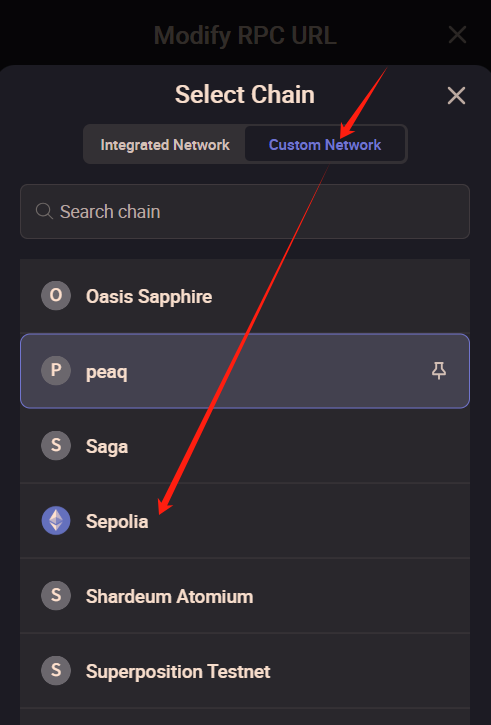Click the Select Chain heading
Image resolution: width=491 pixels, height=725 pixels.
pyautogui.click(x=245, y=95)
